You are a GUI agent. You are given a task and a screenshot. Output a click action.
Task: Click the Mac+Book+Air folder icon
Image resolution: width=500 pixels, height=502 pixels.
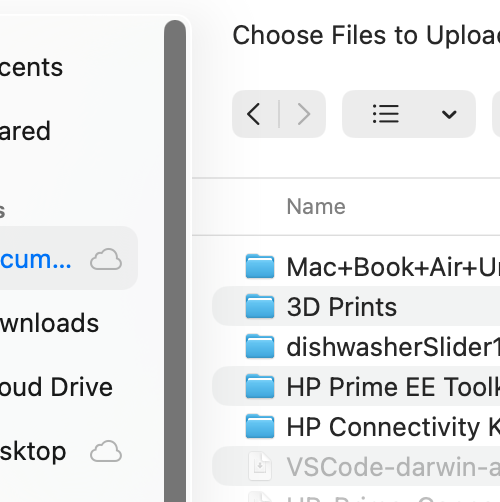pyautogui.click(x=260, y=266)
